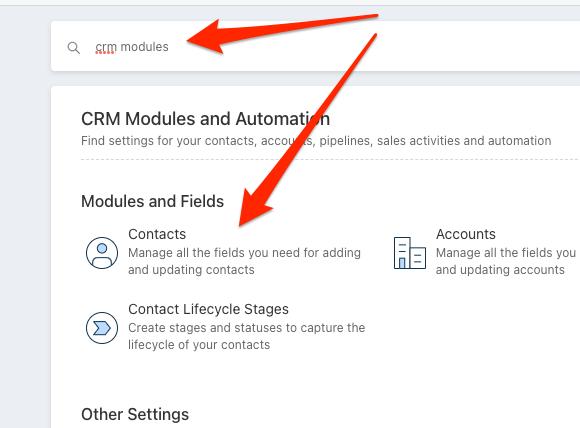580x428 pixels.
Task: Click the "Other Settings" section heading
Action: coord(135,414)
